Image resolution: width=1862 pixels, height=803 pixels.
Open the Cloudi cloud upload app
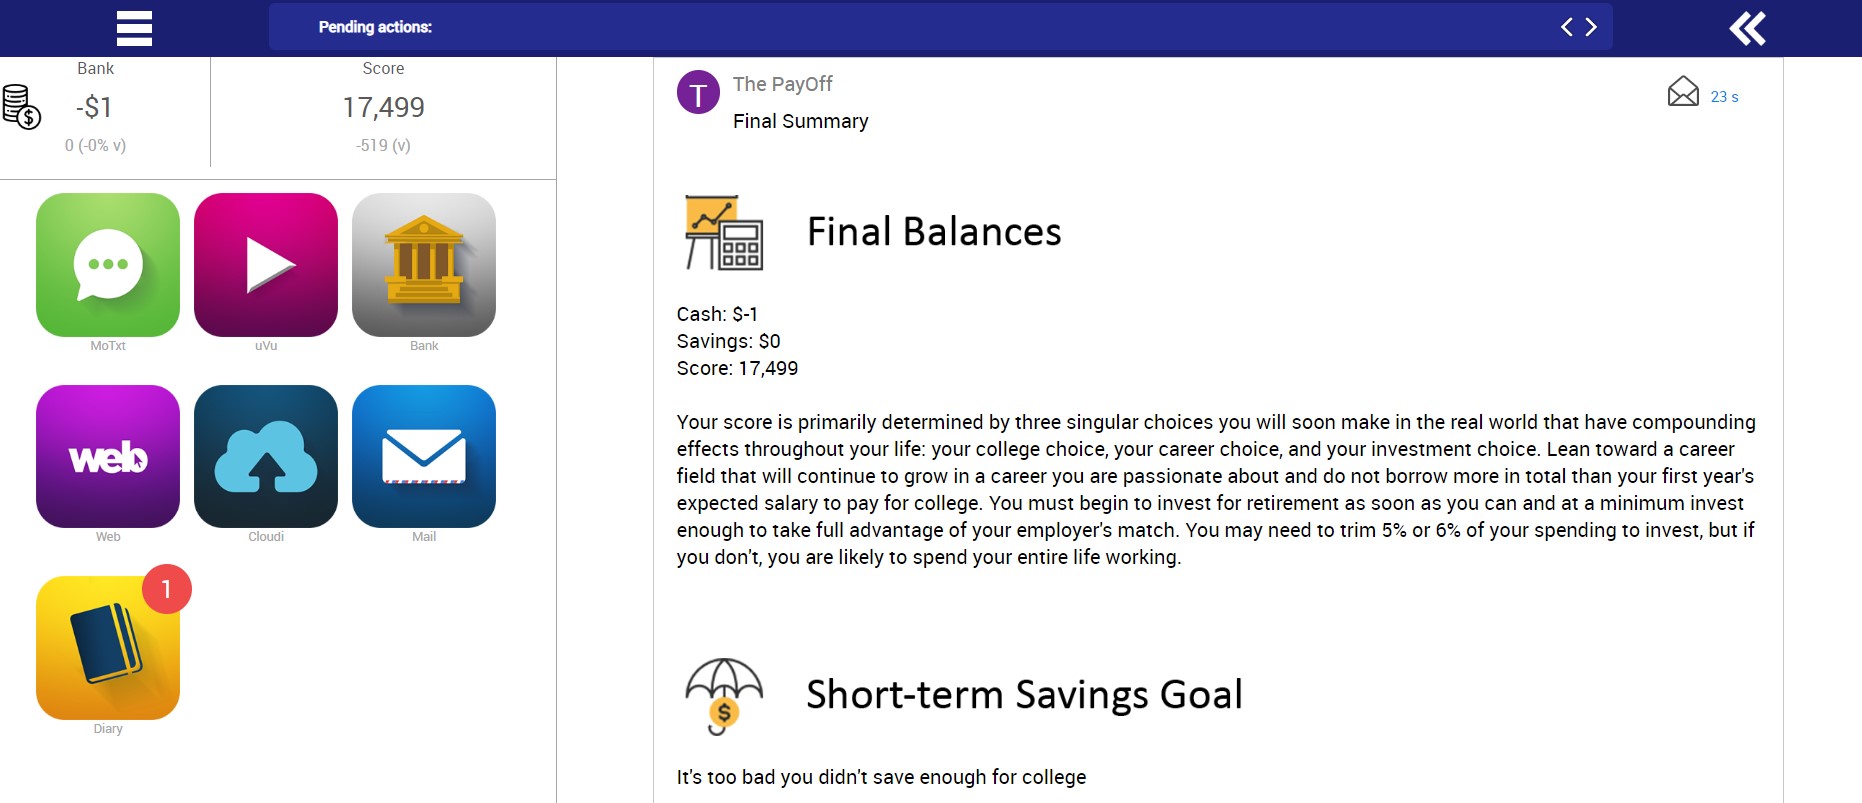pos(266,457)
